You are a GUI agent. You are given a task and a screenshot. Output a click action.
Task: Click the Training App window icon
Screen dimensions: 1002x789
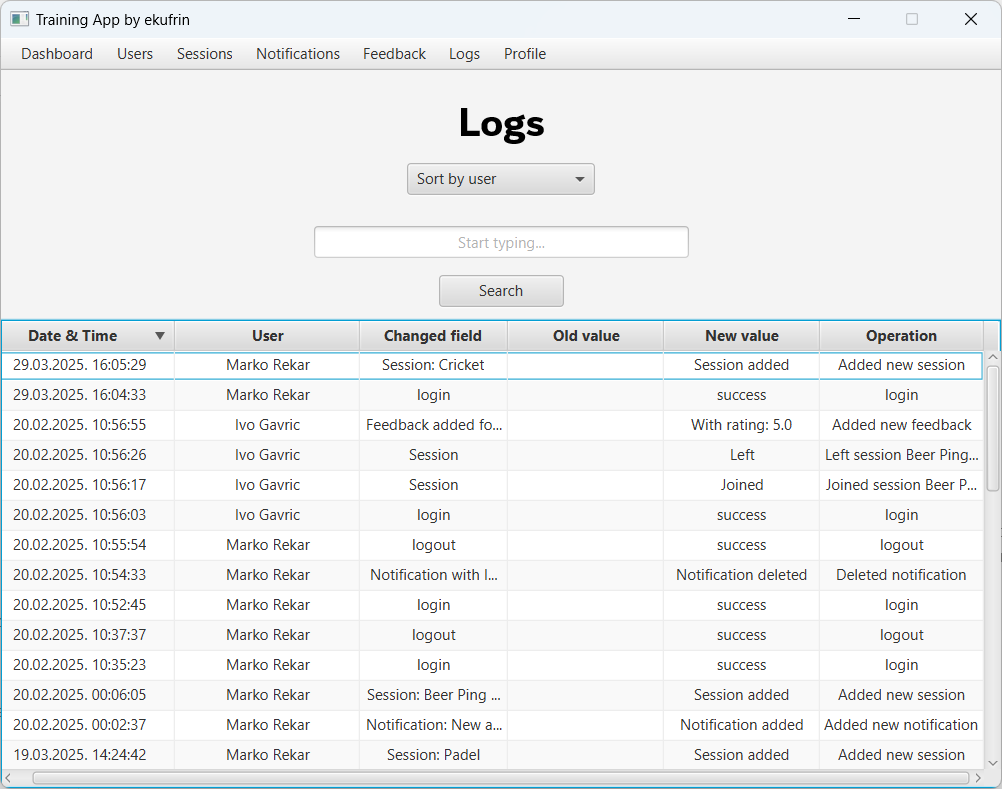click(19, 19)
